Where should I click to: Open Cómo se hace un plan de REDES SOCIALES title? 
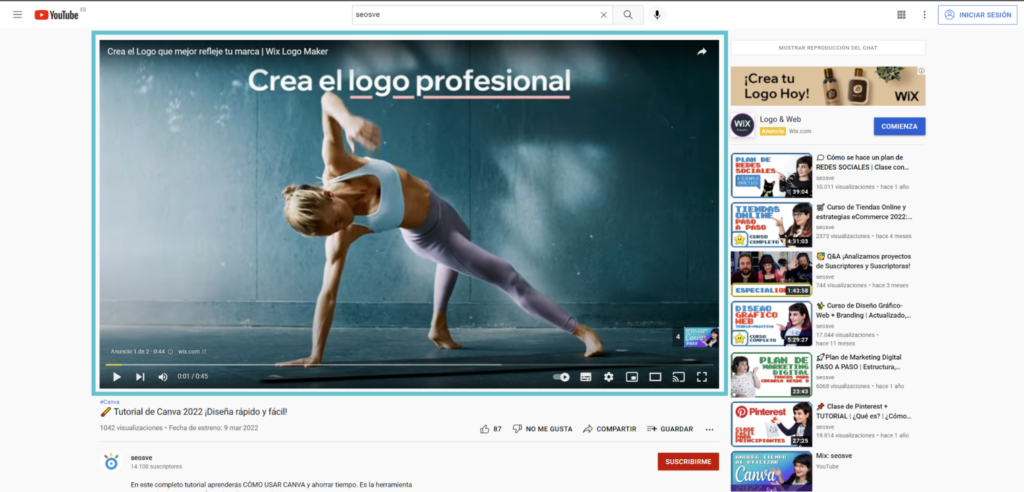tap(862, 162)
